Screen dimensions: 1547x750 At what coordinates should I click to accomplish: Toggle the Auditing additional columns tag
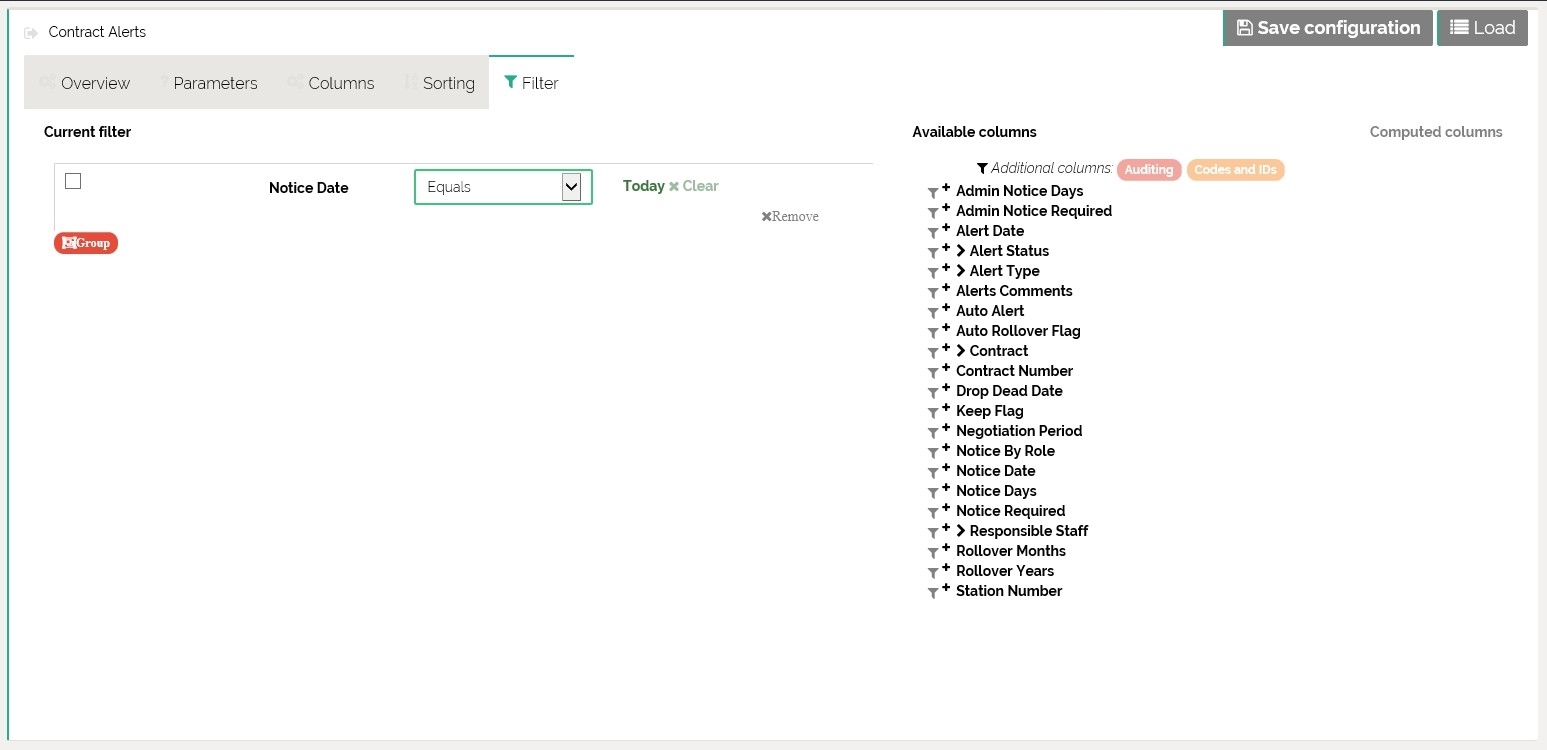pyautogui.click(x=1149, y=170)
